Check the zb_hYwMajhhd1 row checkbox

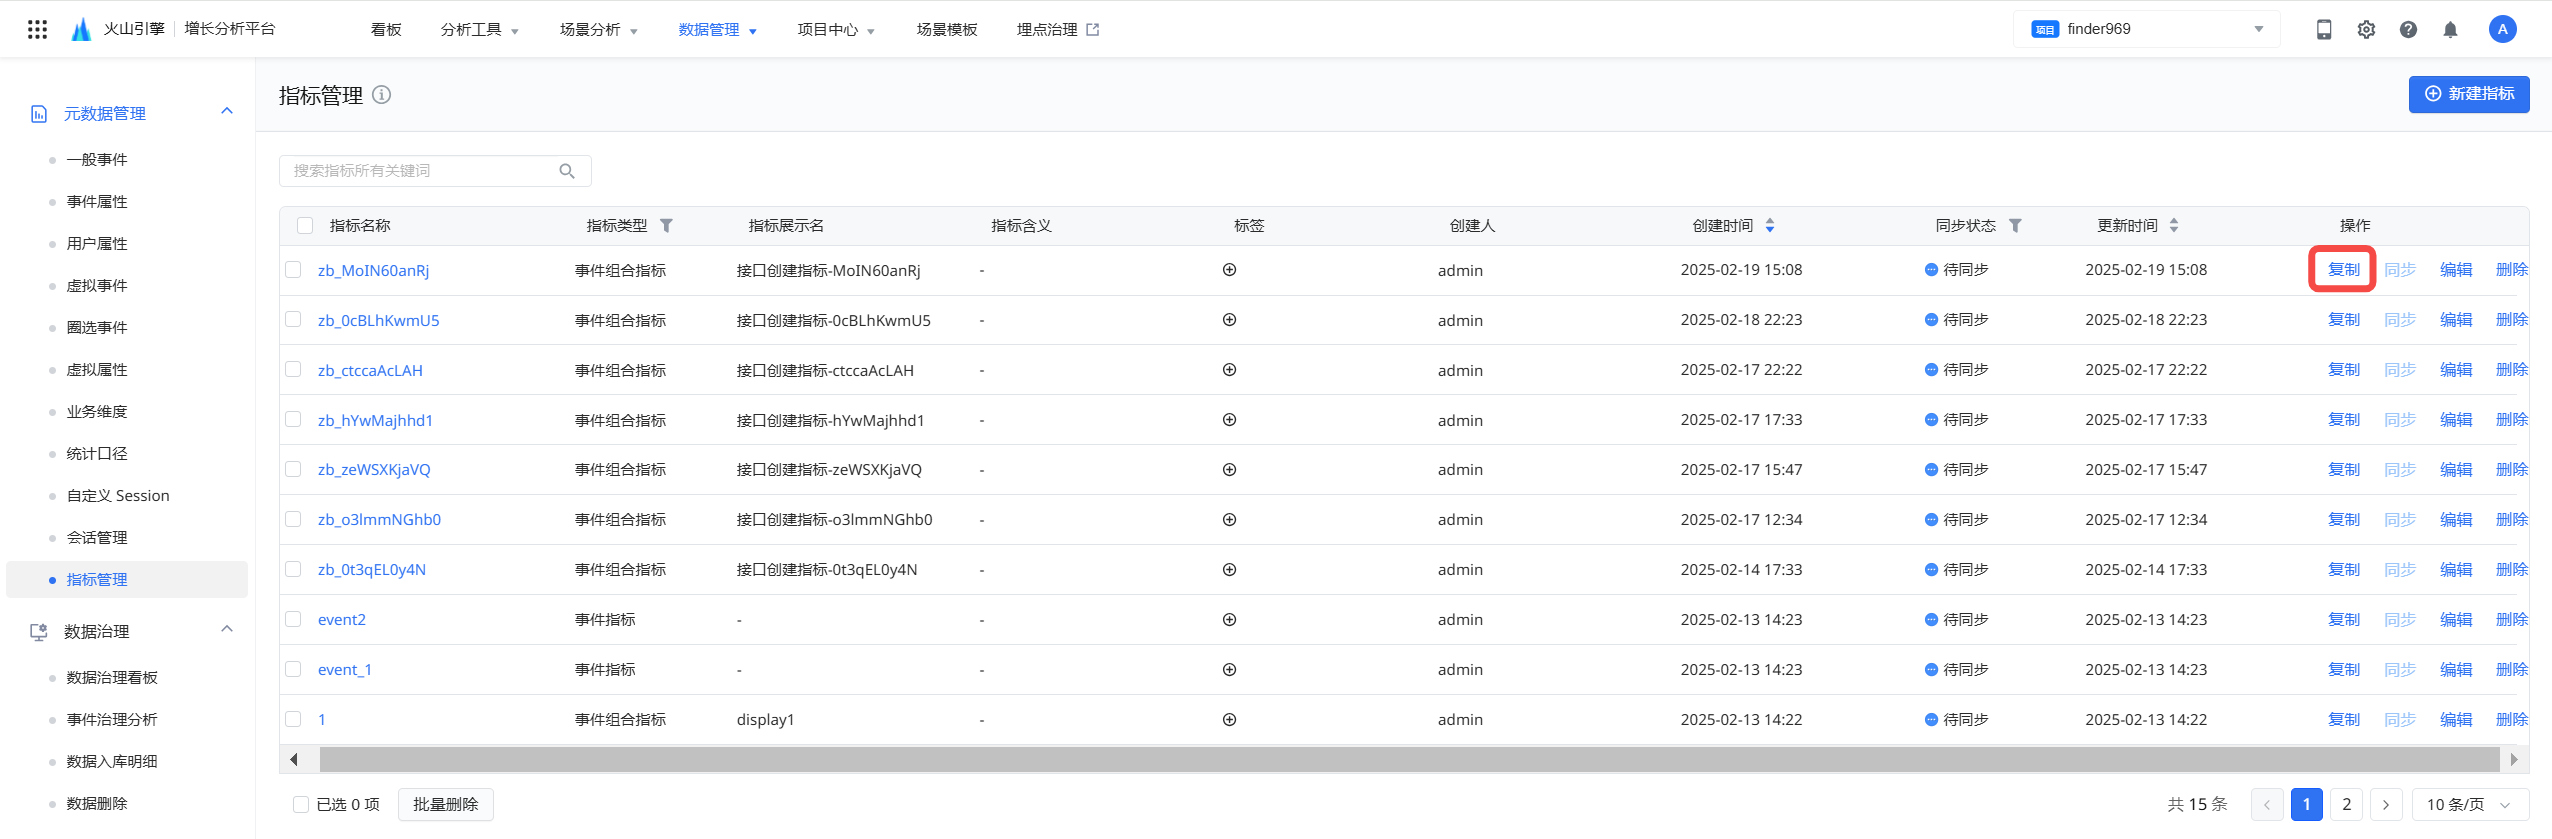tap(293, 419)
